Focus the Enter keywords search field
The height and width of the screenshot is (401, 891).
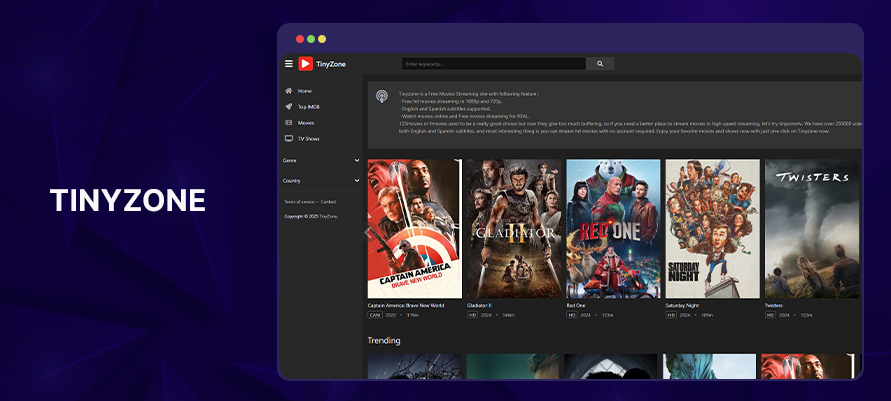[x=494, y=64]
